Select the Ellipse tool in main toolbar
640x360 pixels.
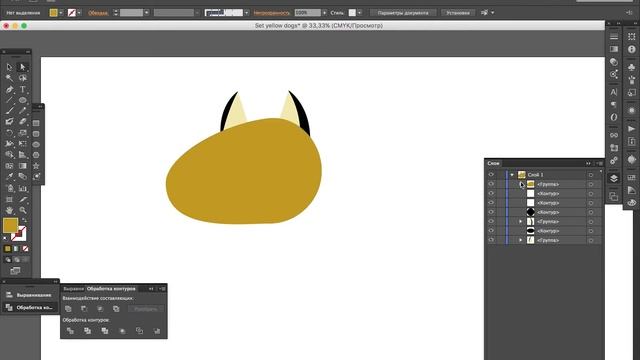(x=22, y=100)
